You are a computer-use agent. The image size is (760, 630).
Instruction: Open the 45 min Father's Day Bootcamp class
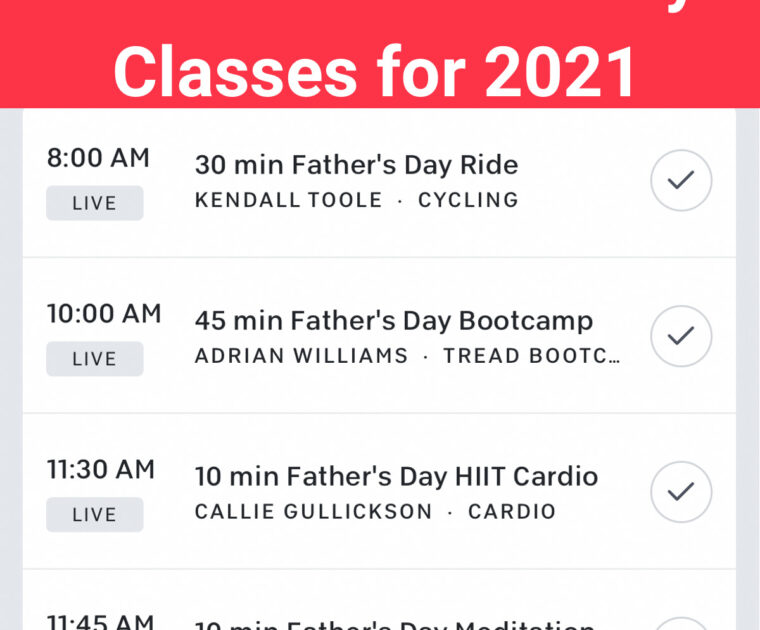tap(393, 321)
